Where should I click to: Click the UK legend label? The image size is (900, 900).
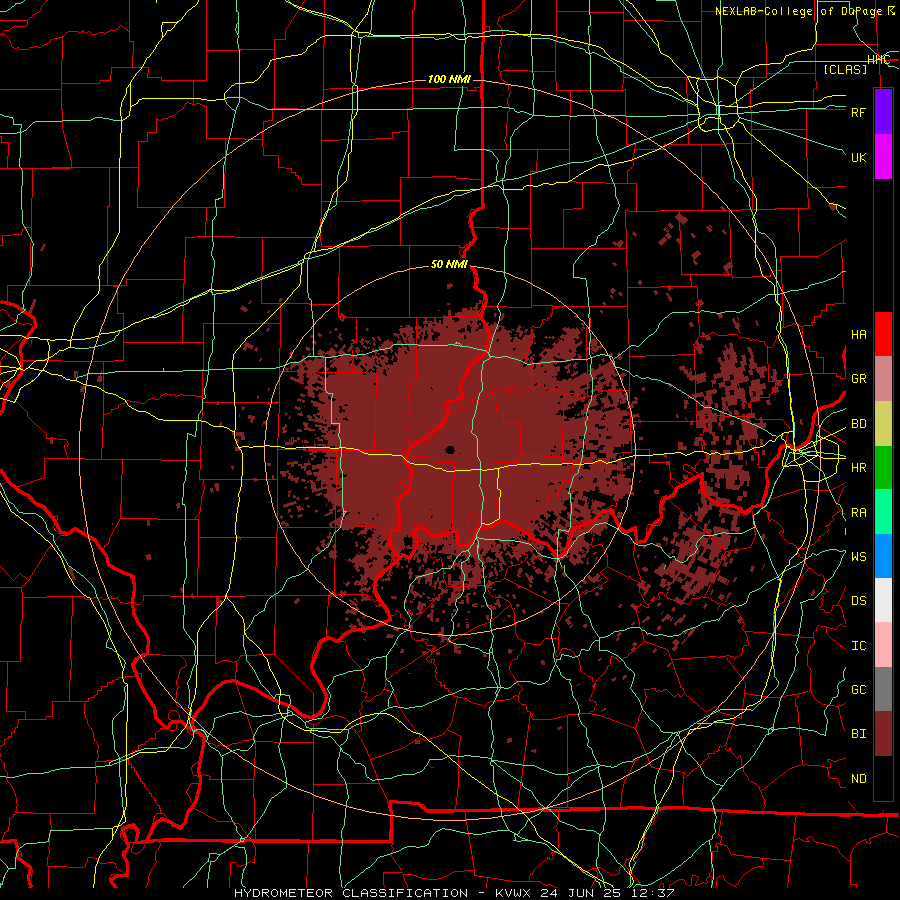[859, 157]
